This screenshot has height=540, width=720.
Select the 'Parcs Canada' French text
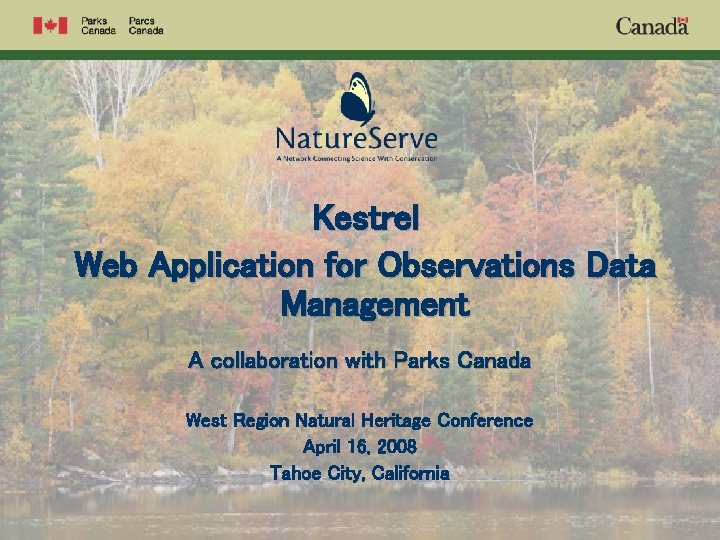click(146, 26)
